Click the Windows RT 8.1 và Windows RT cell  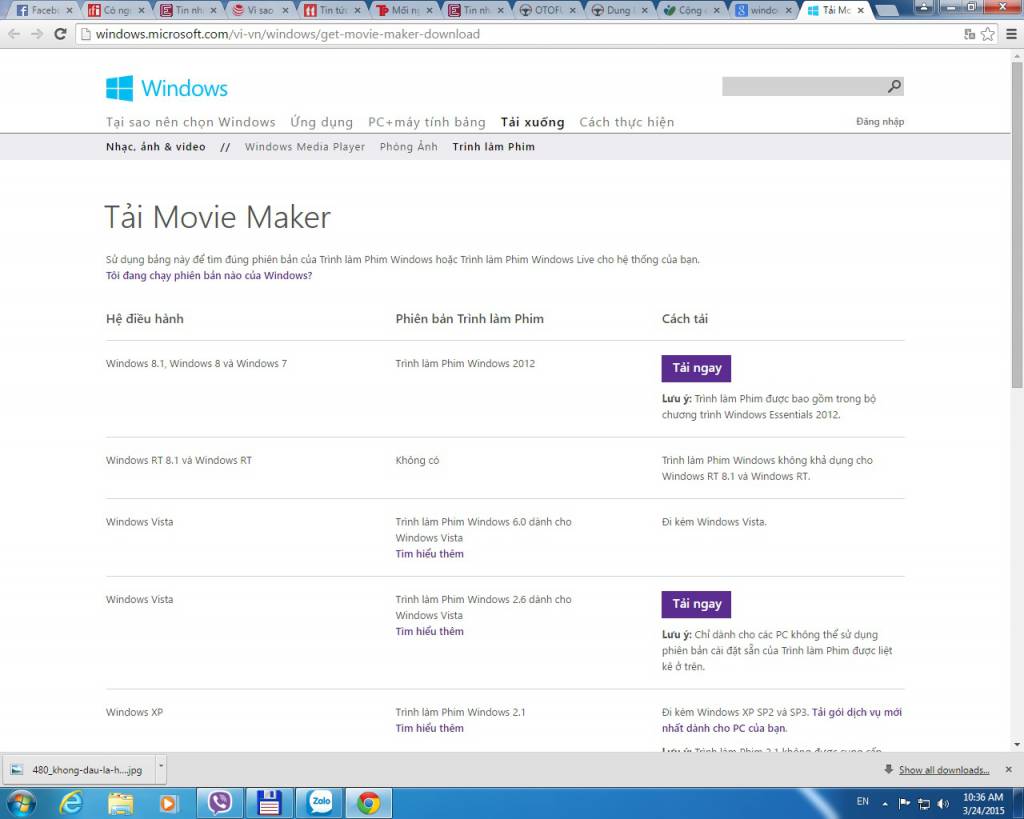pyautogui.click(x=178, y=460)
